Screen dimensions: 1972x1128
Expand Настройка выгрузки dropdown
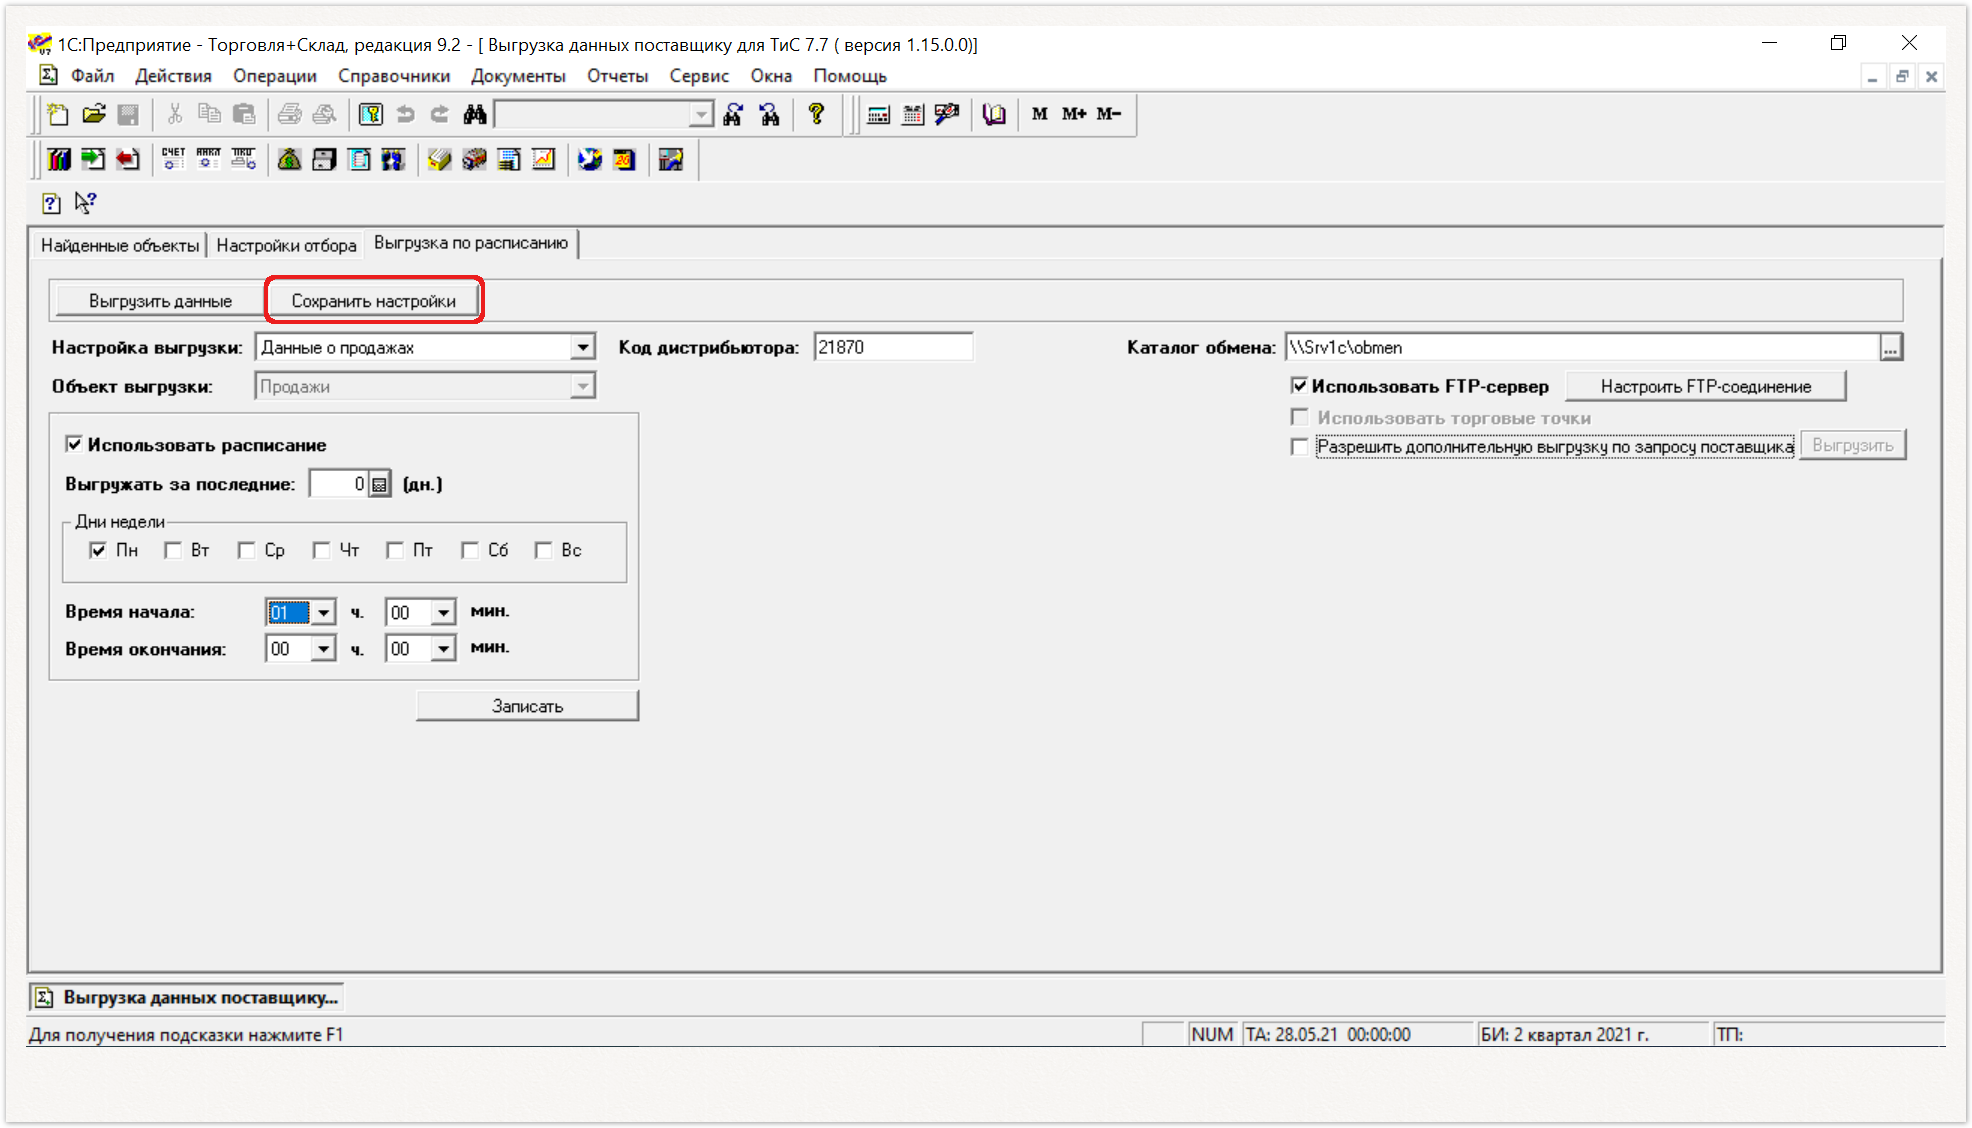coord(582,347)
